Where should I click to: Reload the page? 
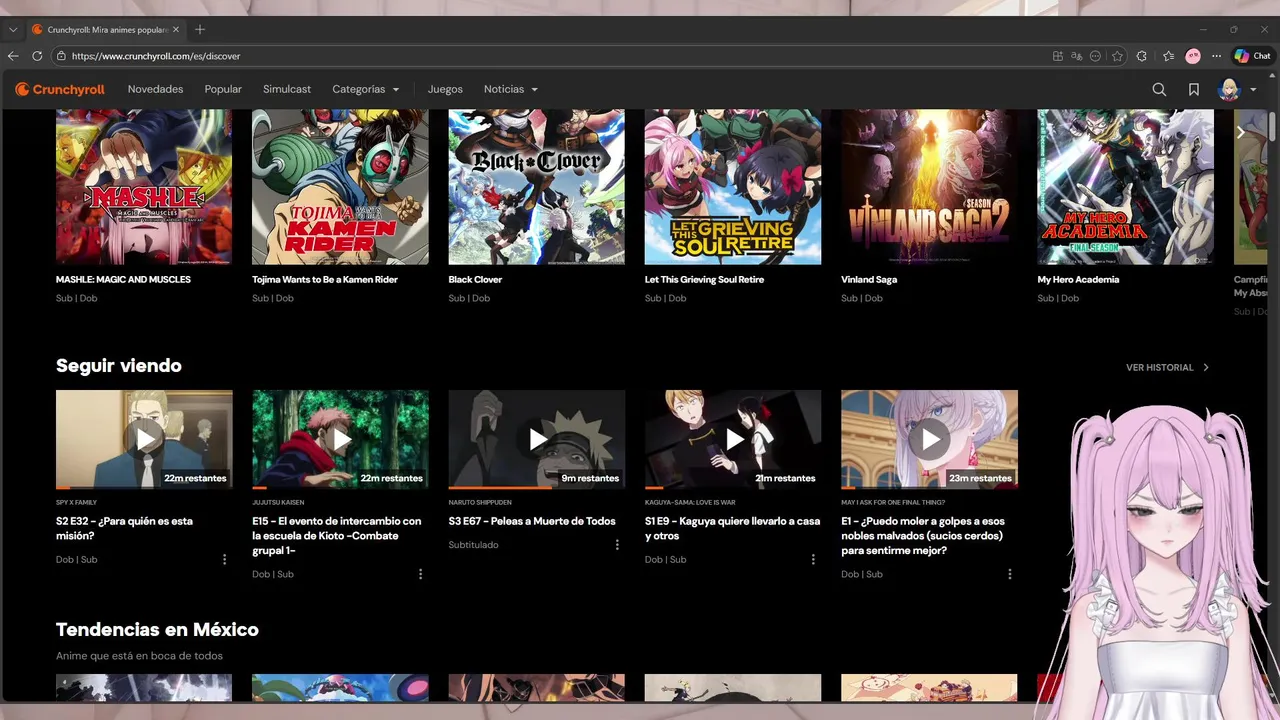(x=37, y=56)
